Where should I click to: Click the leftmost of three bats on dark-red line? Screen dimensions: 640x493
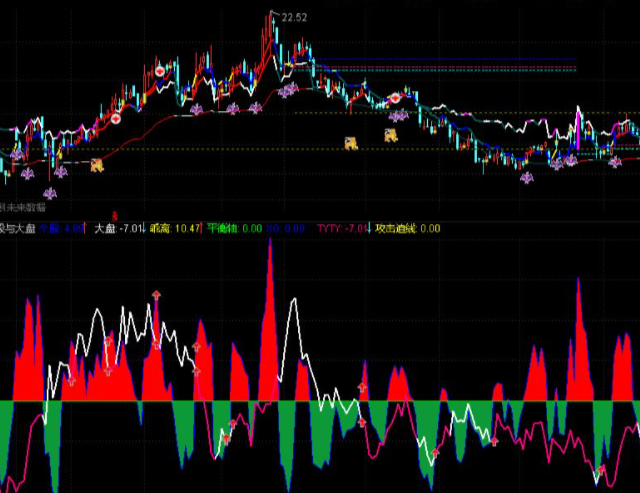click(x=196, y=109)
